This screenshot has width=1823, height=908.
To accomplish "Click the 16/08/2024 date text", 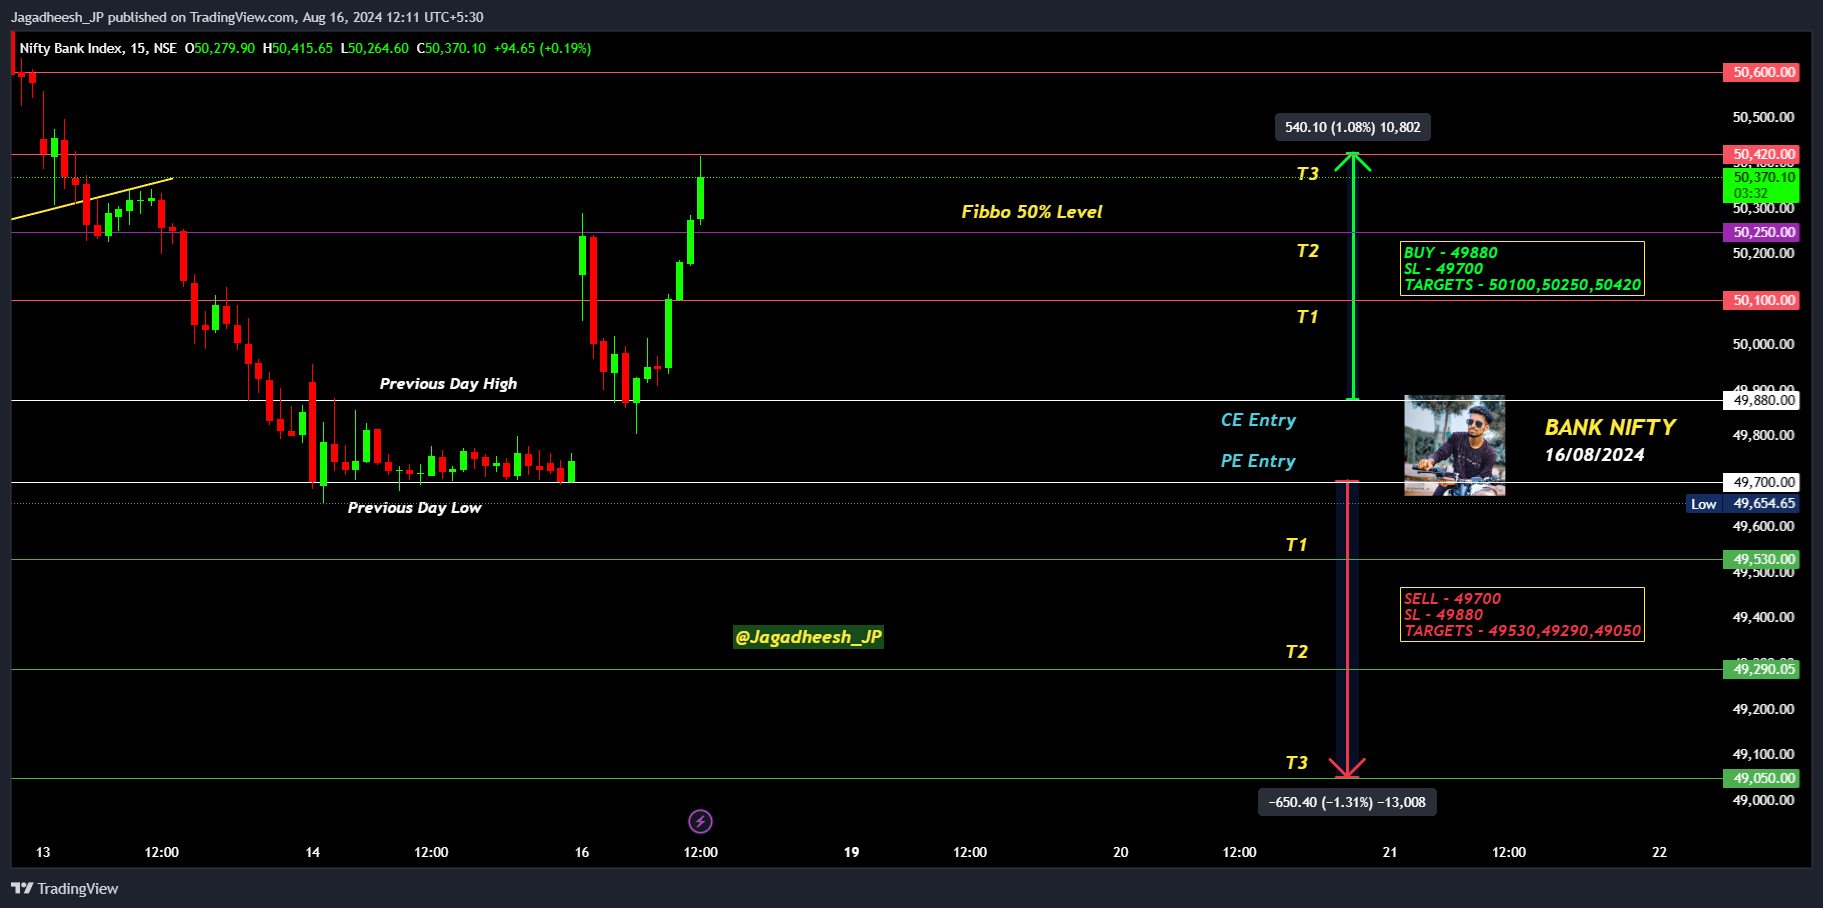I will 1594,455.
